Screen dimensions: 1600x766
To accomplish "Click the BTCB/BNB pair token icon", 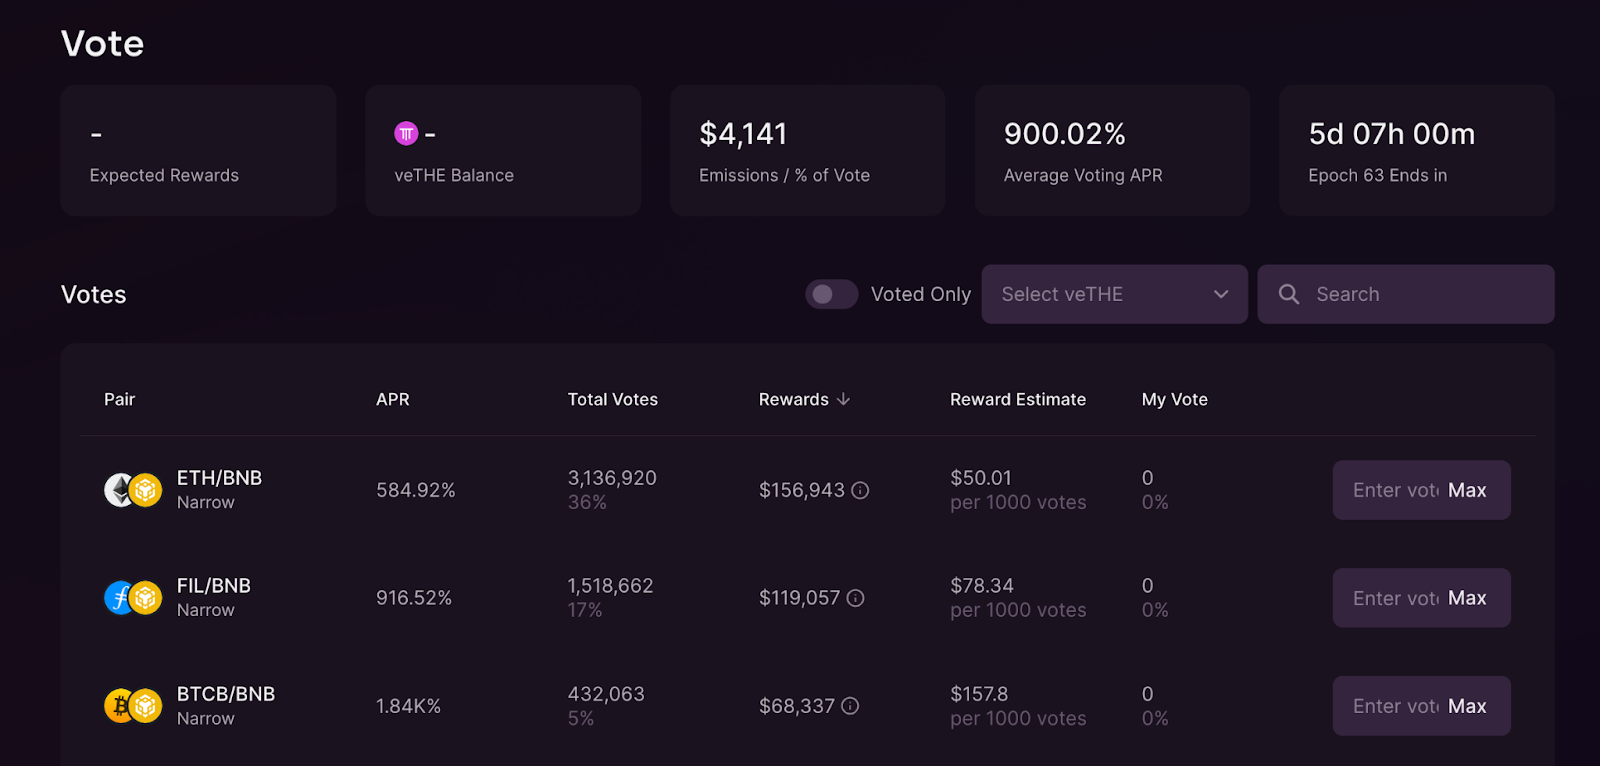I will tap(133, 706).
